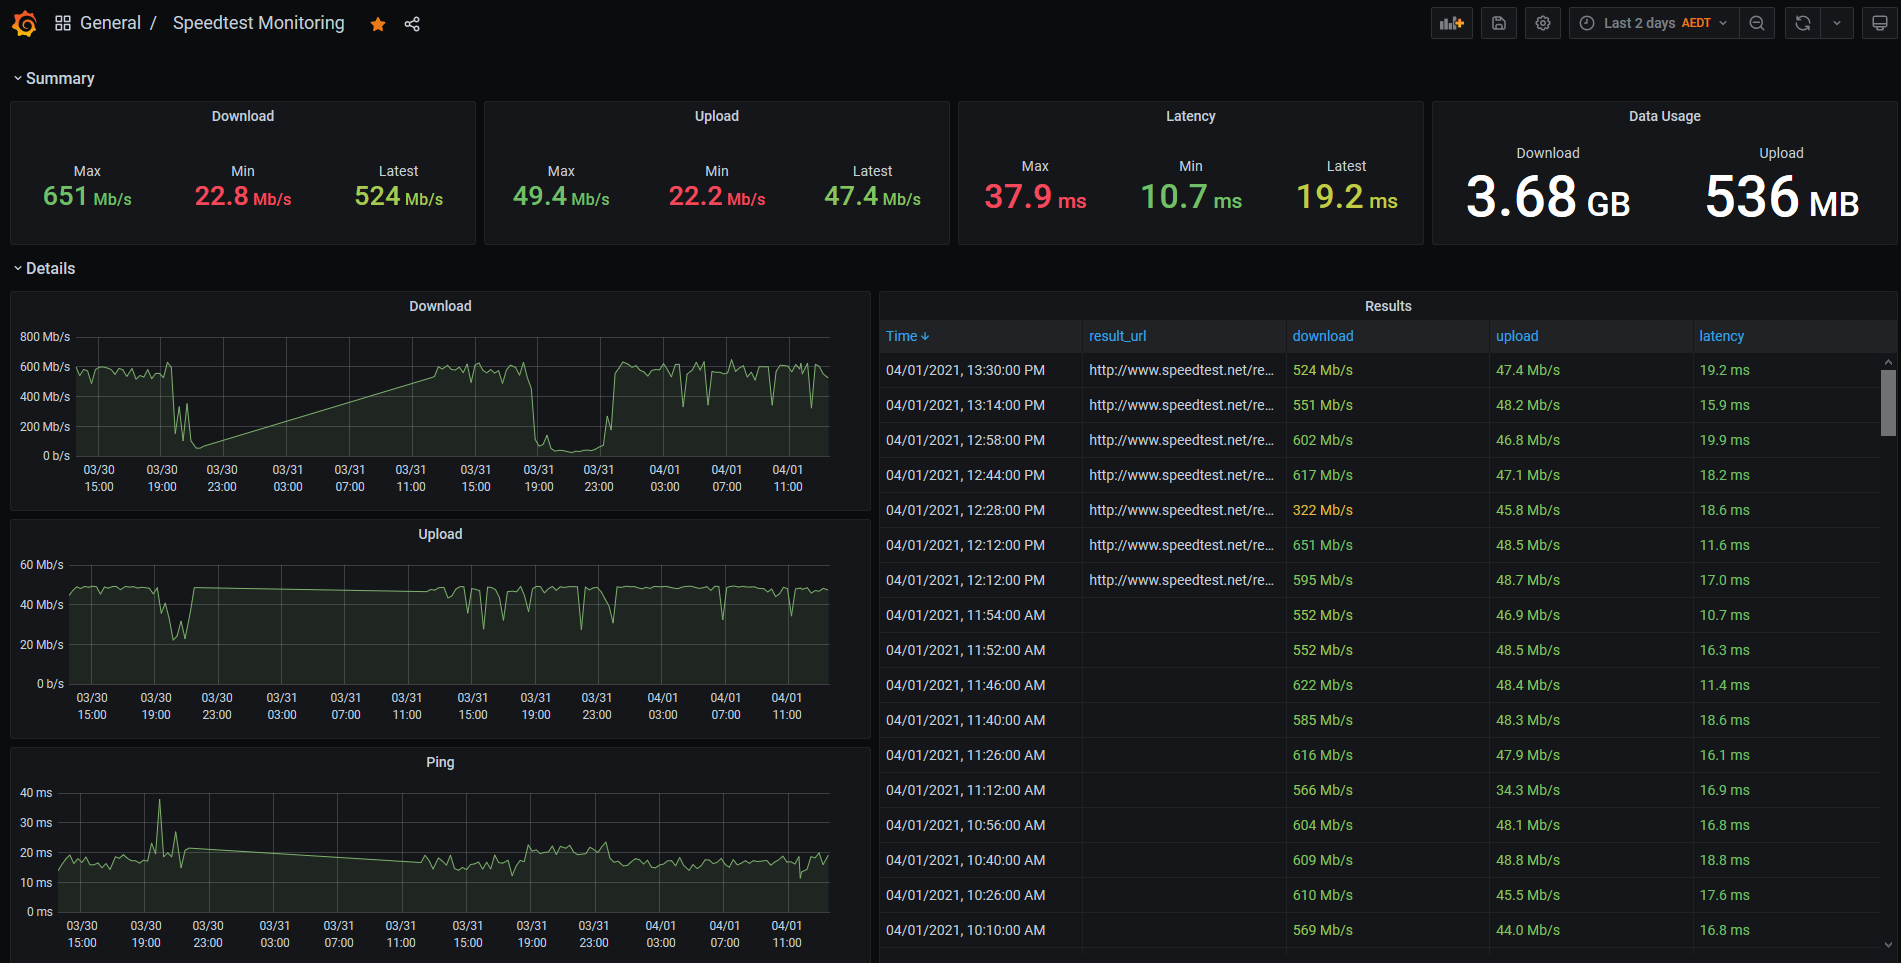This screenshot has width=1901, height=963.
Task: Cycle view mode with monitor icon
Action: (1880, 23)
